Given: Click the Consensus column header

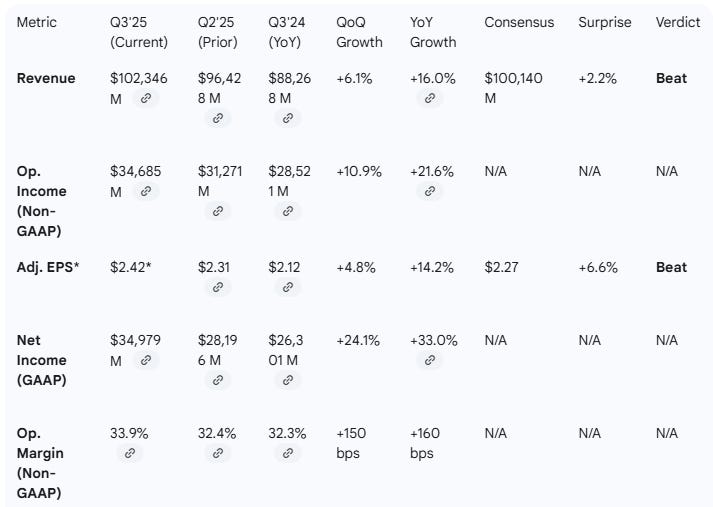Looking at the screenshot, I should (518, 22).
